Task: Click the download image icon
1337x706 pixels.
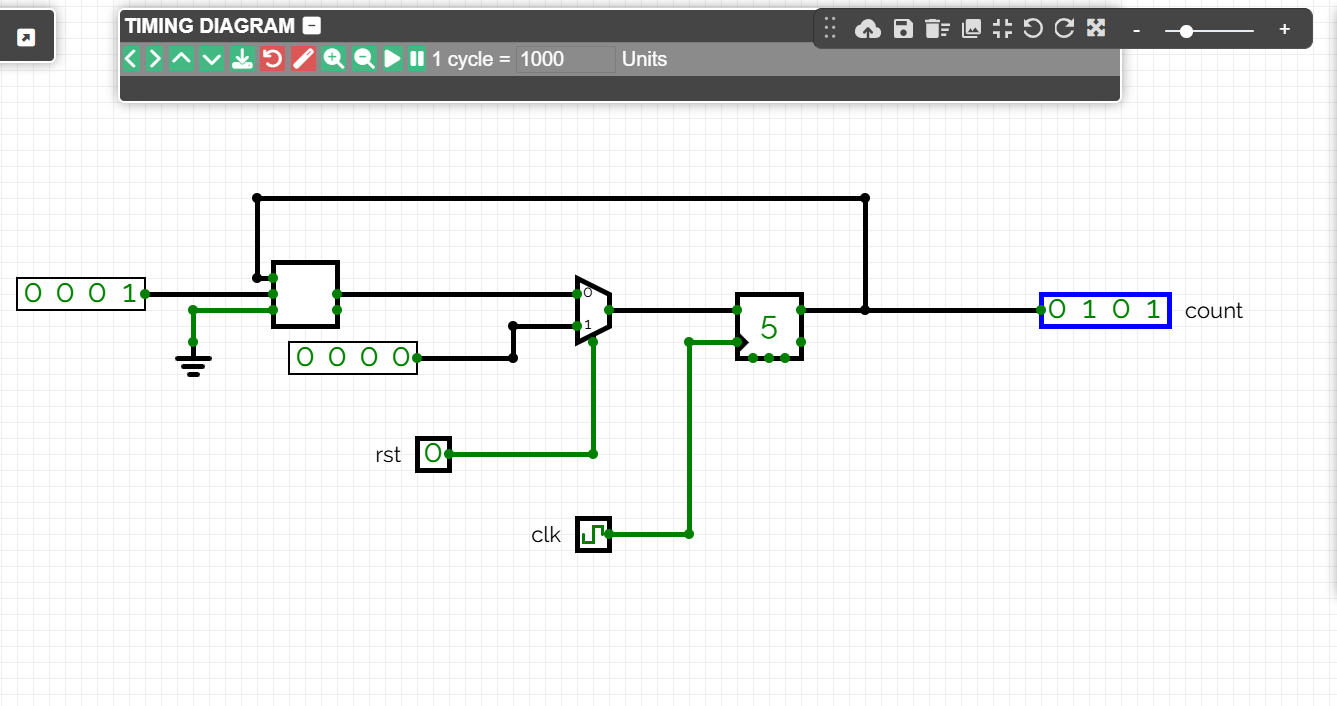Action: click(971, 29)
